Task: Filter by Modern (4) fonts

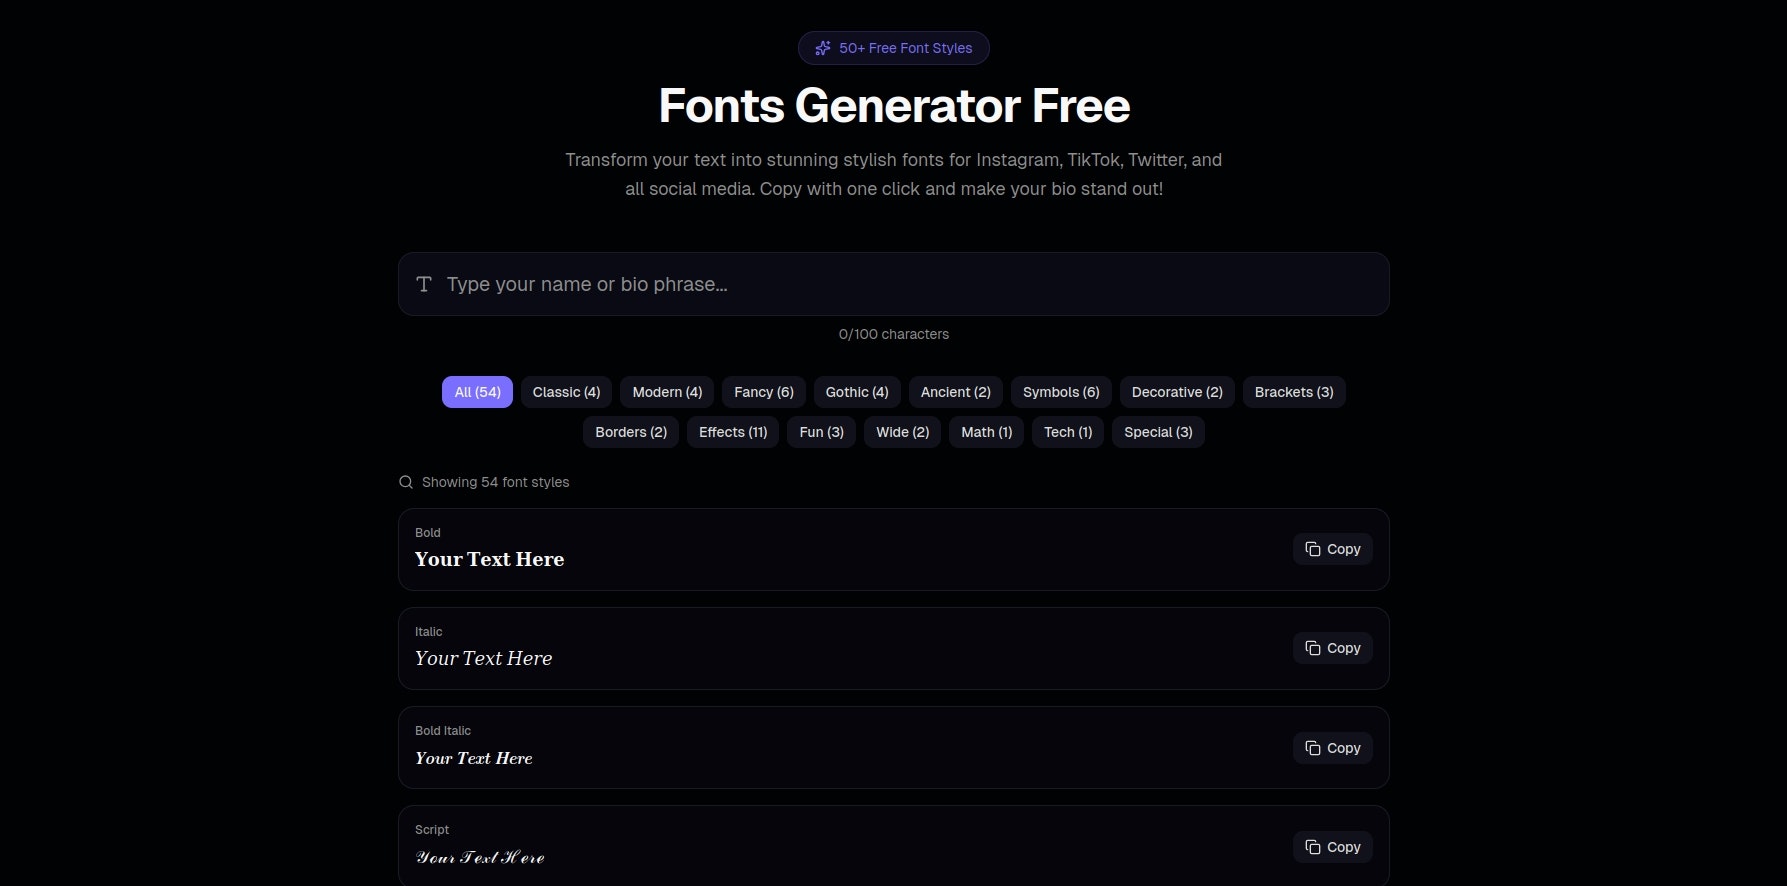Action: coord(667,392)
